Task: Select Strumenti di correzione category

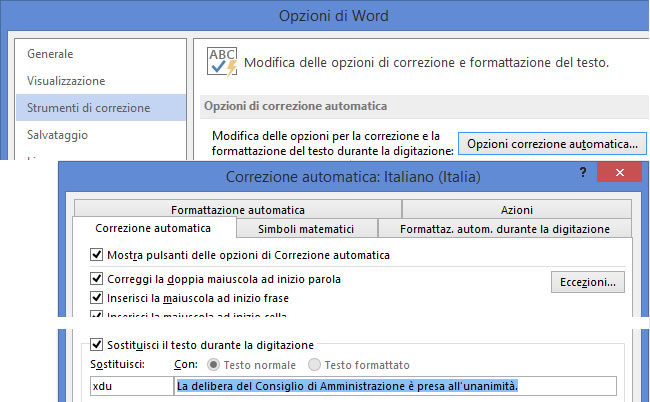Action: [x=101, y=108]
